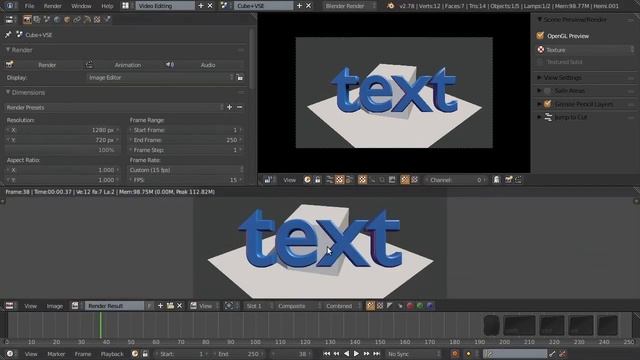
Task: Pin the Cube+VSE properties context
Action: pyautogui.click(x=8, y=35)
